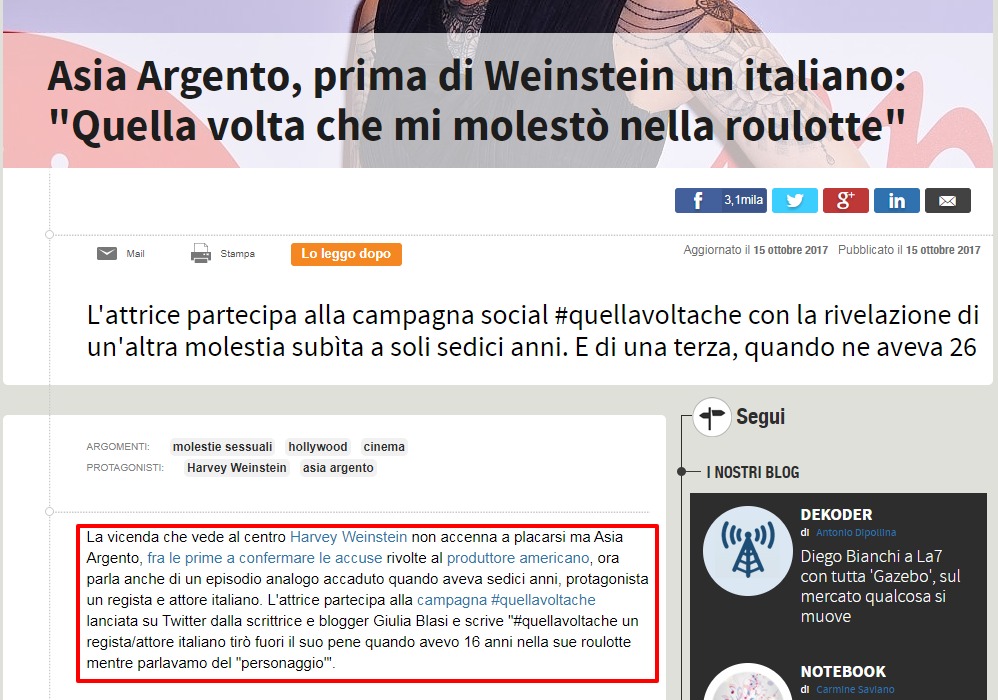Open author Antonio Dipollina link
The width and height of the screenshot is (998, 700).
pyautogui.click(x=855, y=533)
